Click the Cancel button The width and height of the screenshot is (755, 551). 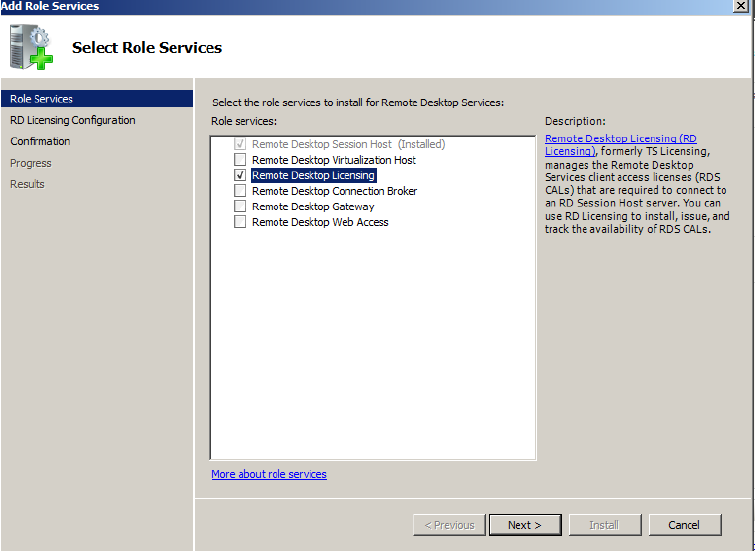coord(684,525)
